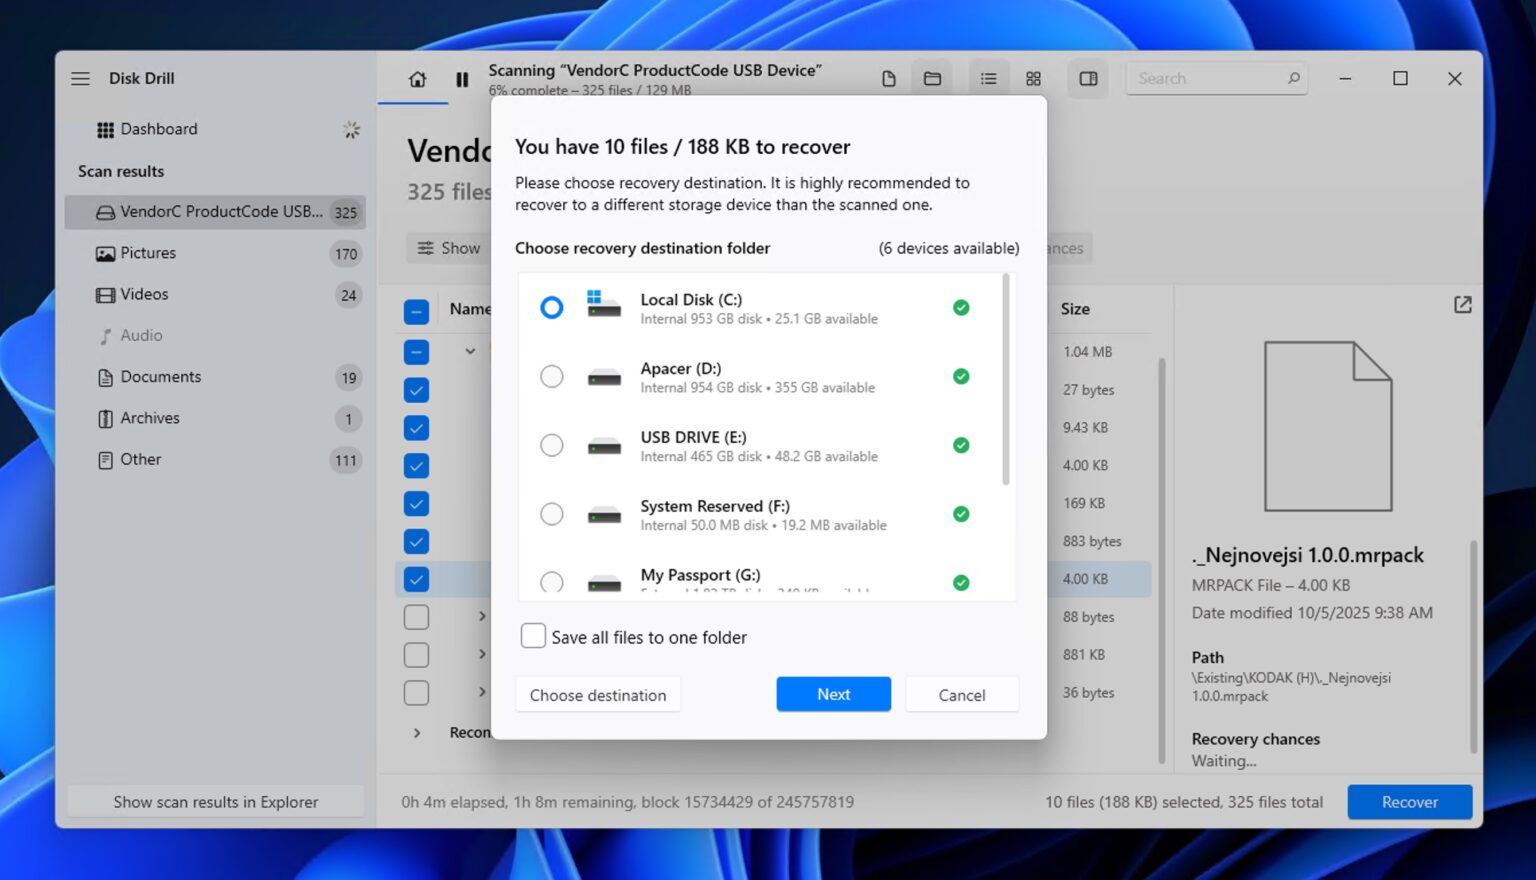The image size is (1536, 880).
Task: Open the Dashboard in Disk Drill
Action: pyautogui.click(x=159, y=129)
